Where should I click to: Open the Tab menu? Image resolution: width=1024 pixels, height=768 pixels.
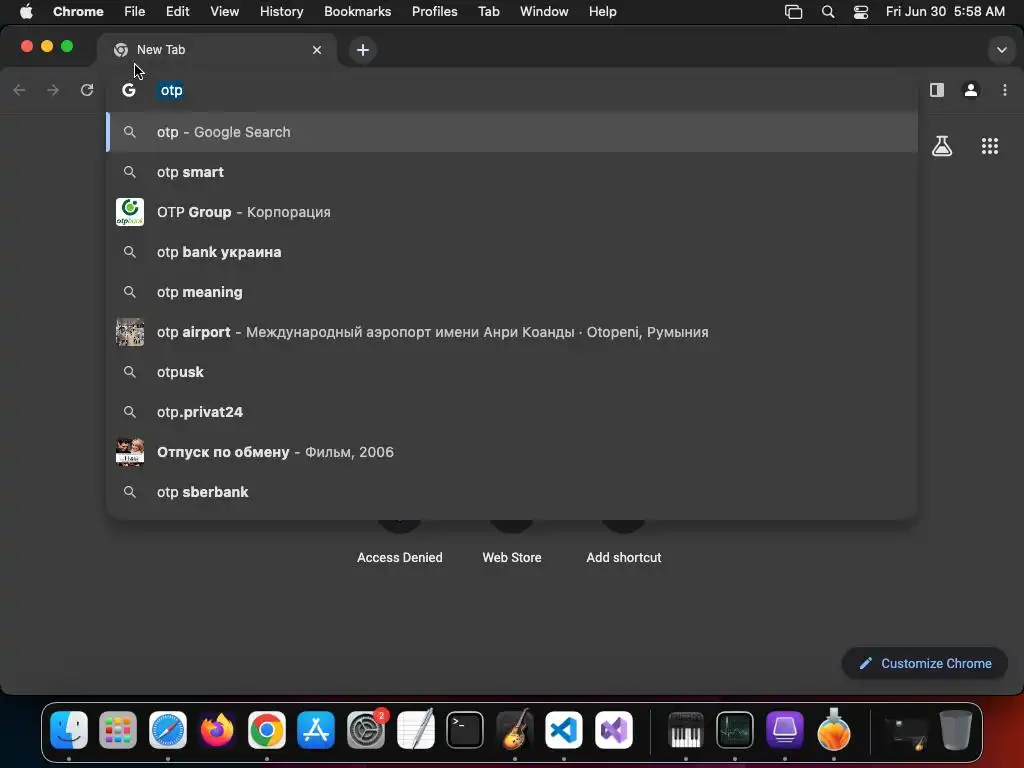pyautogui.click(x=488, y=12)
